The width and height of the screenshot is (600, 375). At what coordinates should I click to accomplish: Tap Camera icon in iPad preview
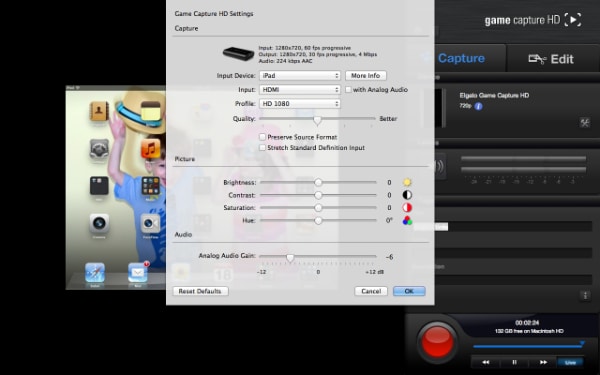(x=99, y=223)
